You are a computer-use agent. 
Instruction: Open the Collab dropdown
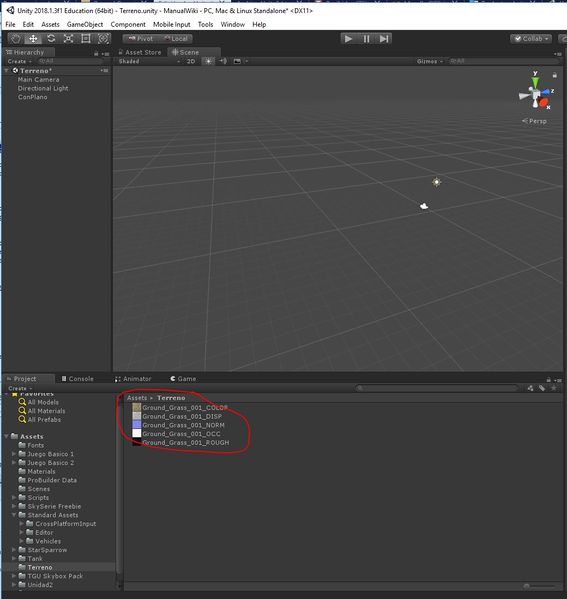click(531, 39)
